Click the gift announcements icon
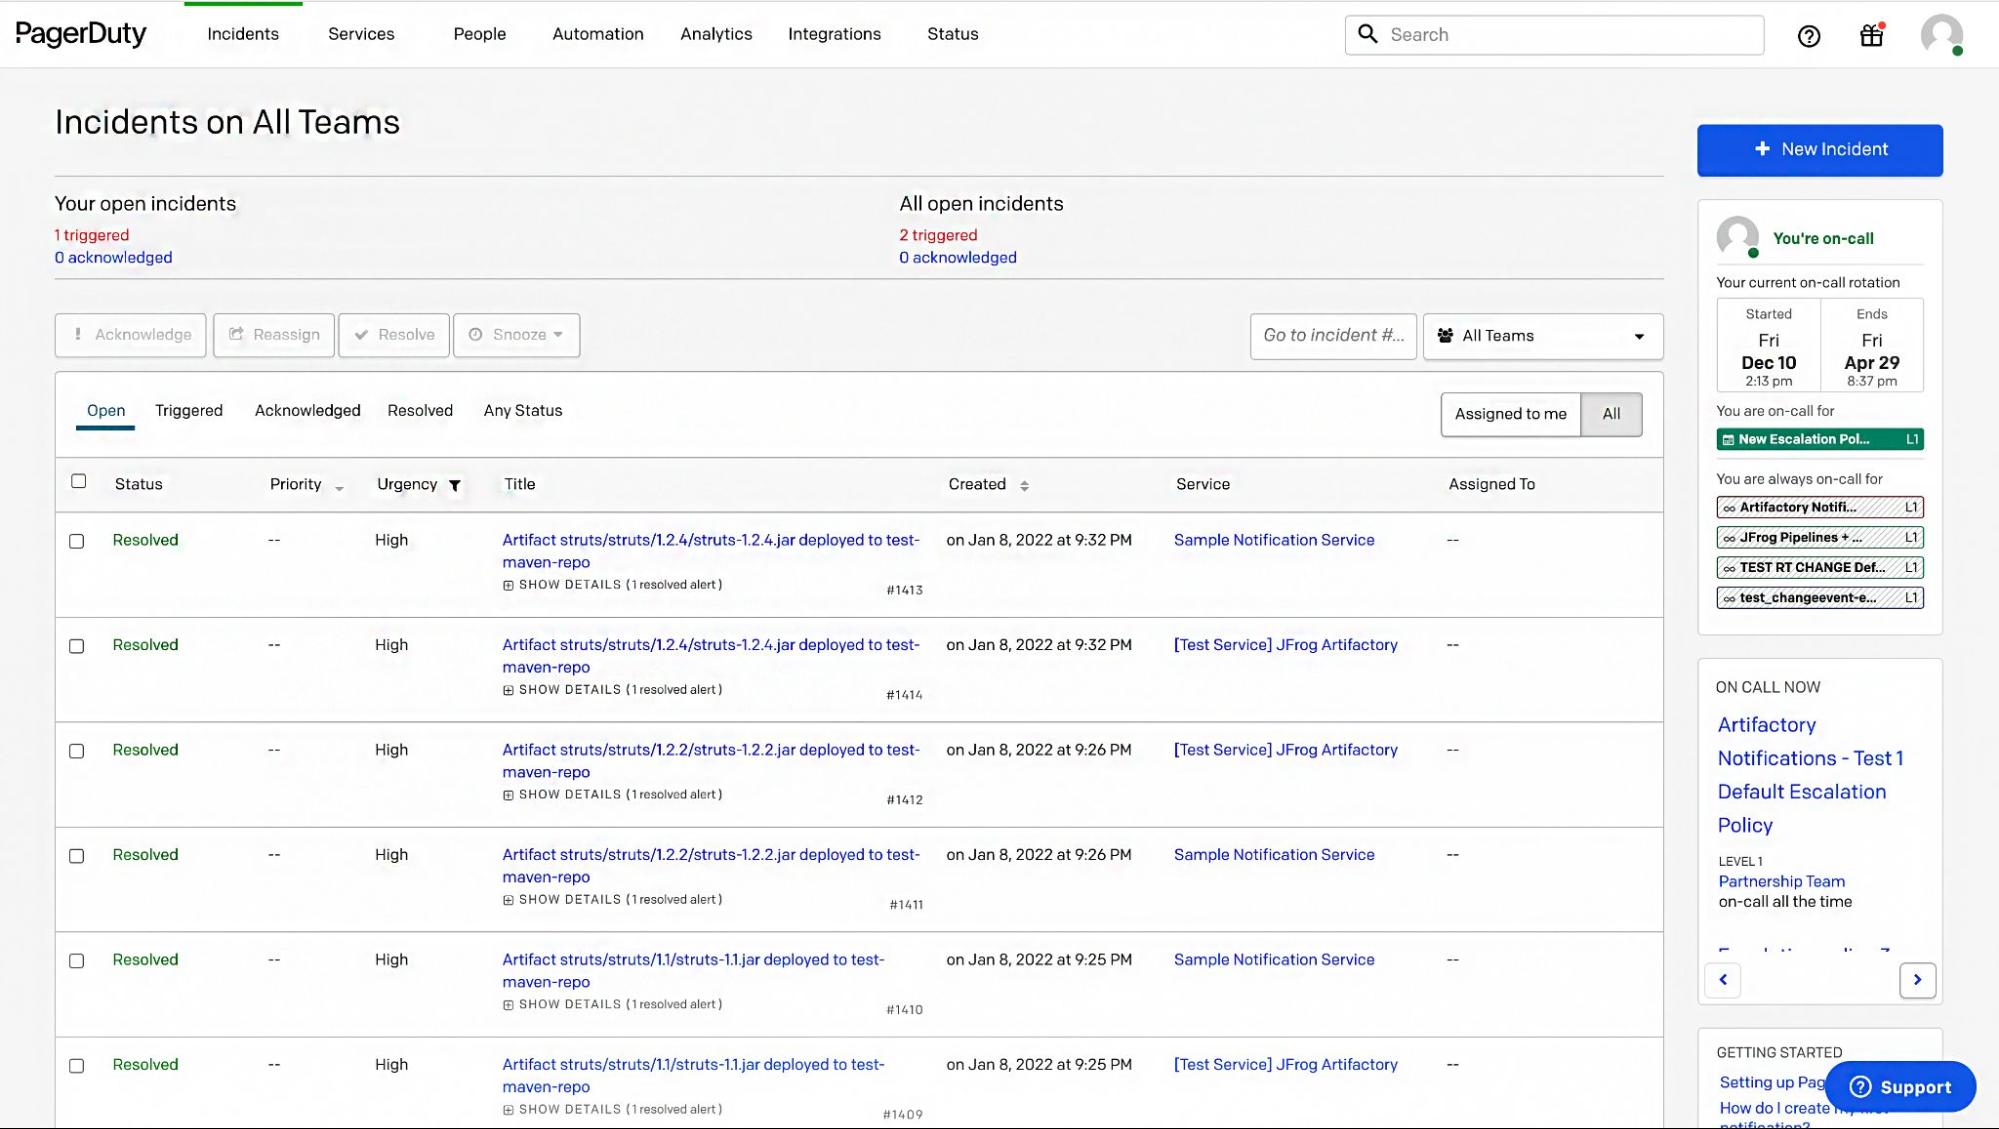Image resolution: width=1999 pixels, height=1129 pixels. [1871, 35]
